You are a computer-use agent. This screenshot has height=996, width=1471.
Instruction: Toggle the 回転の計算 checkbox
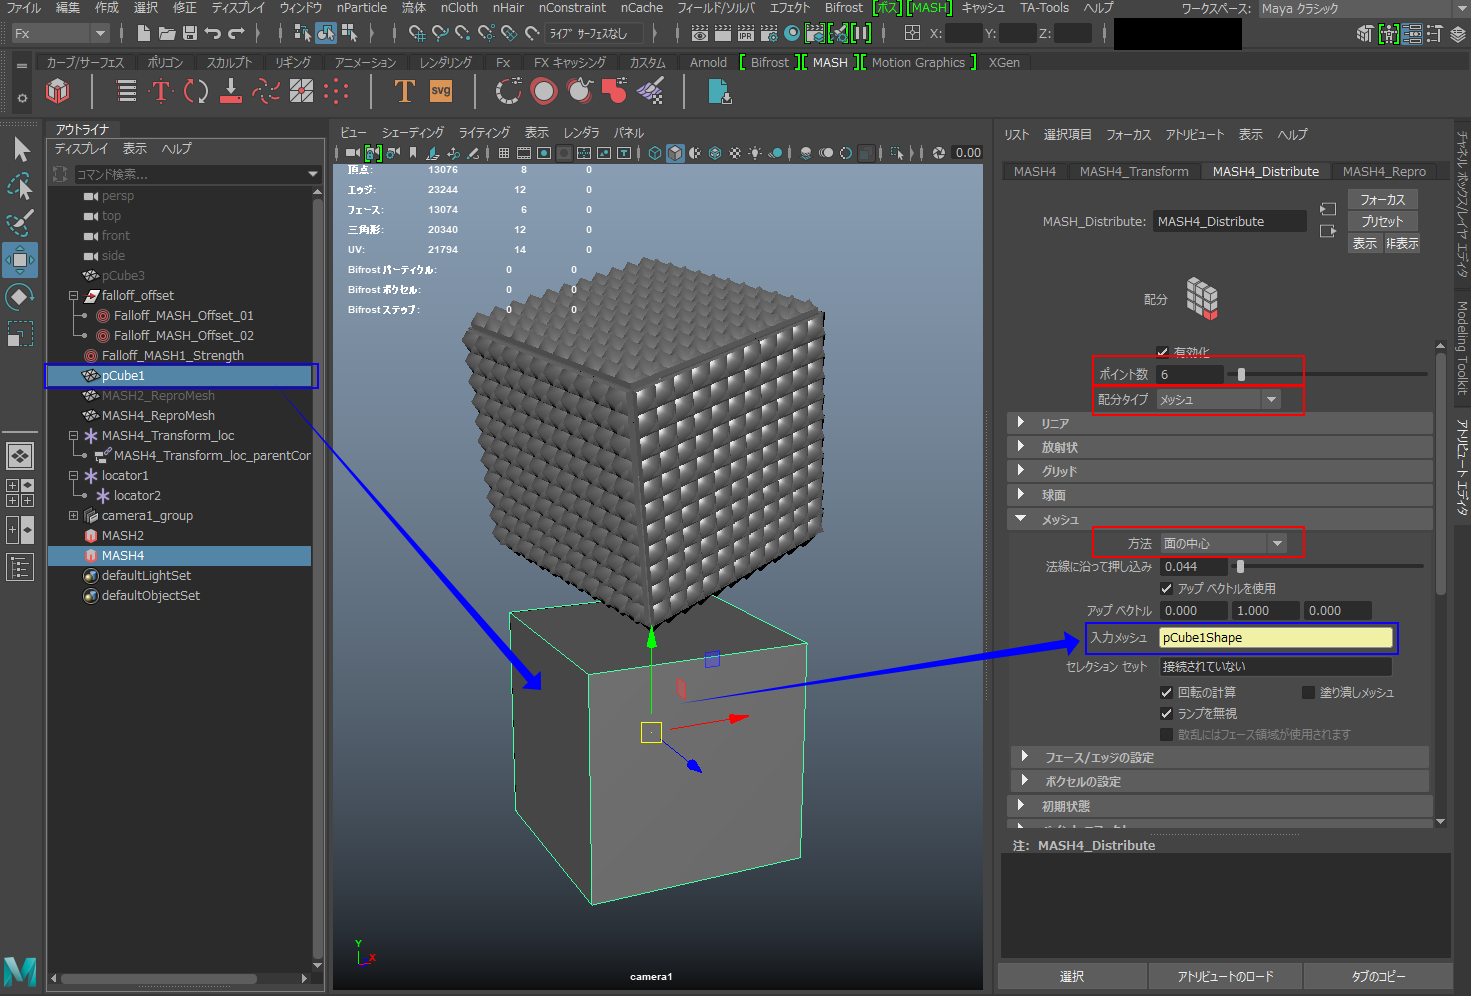[x=1166, y=692]
